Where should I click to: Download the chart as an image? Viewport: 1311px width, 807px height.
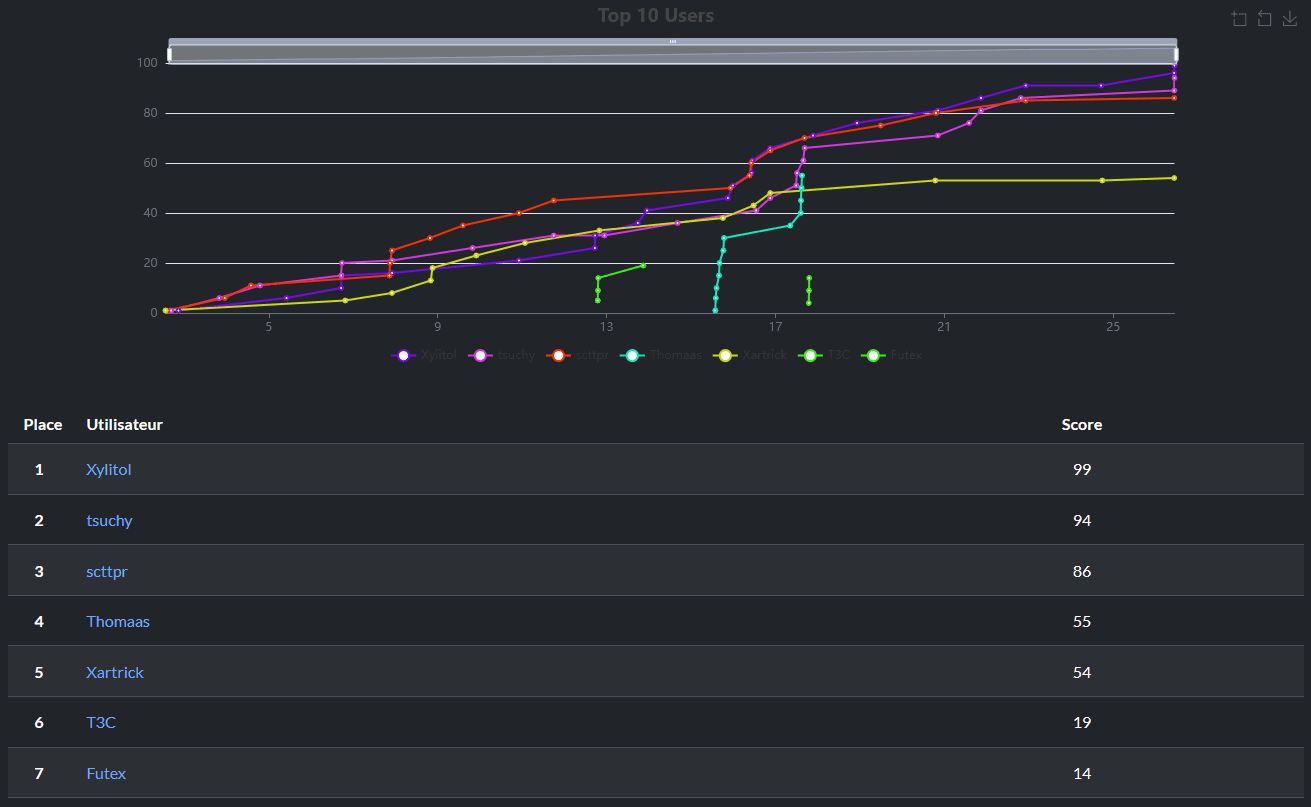click(x=1290, y=19)
